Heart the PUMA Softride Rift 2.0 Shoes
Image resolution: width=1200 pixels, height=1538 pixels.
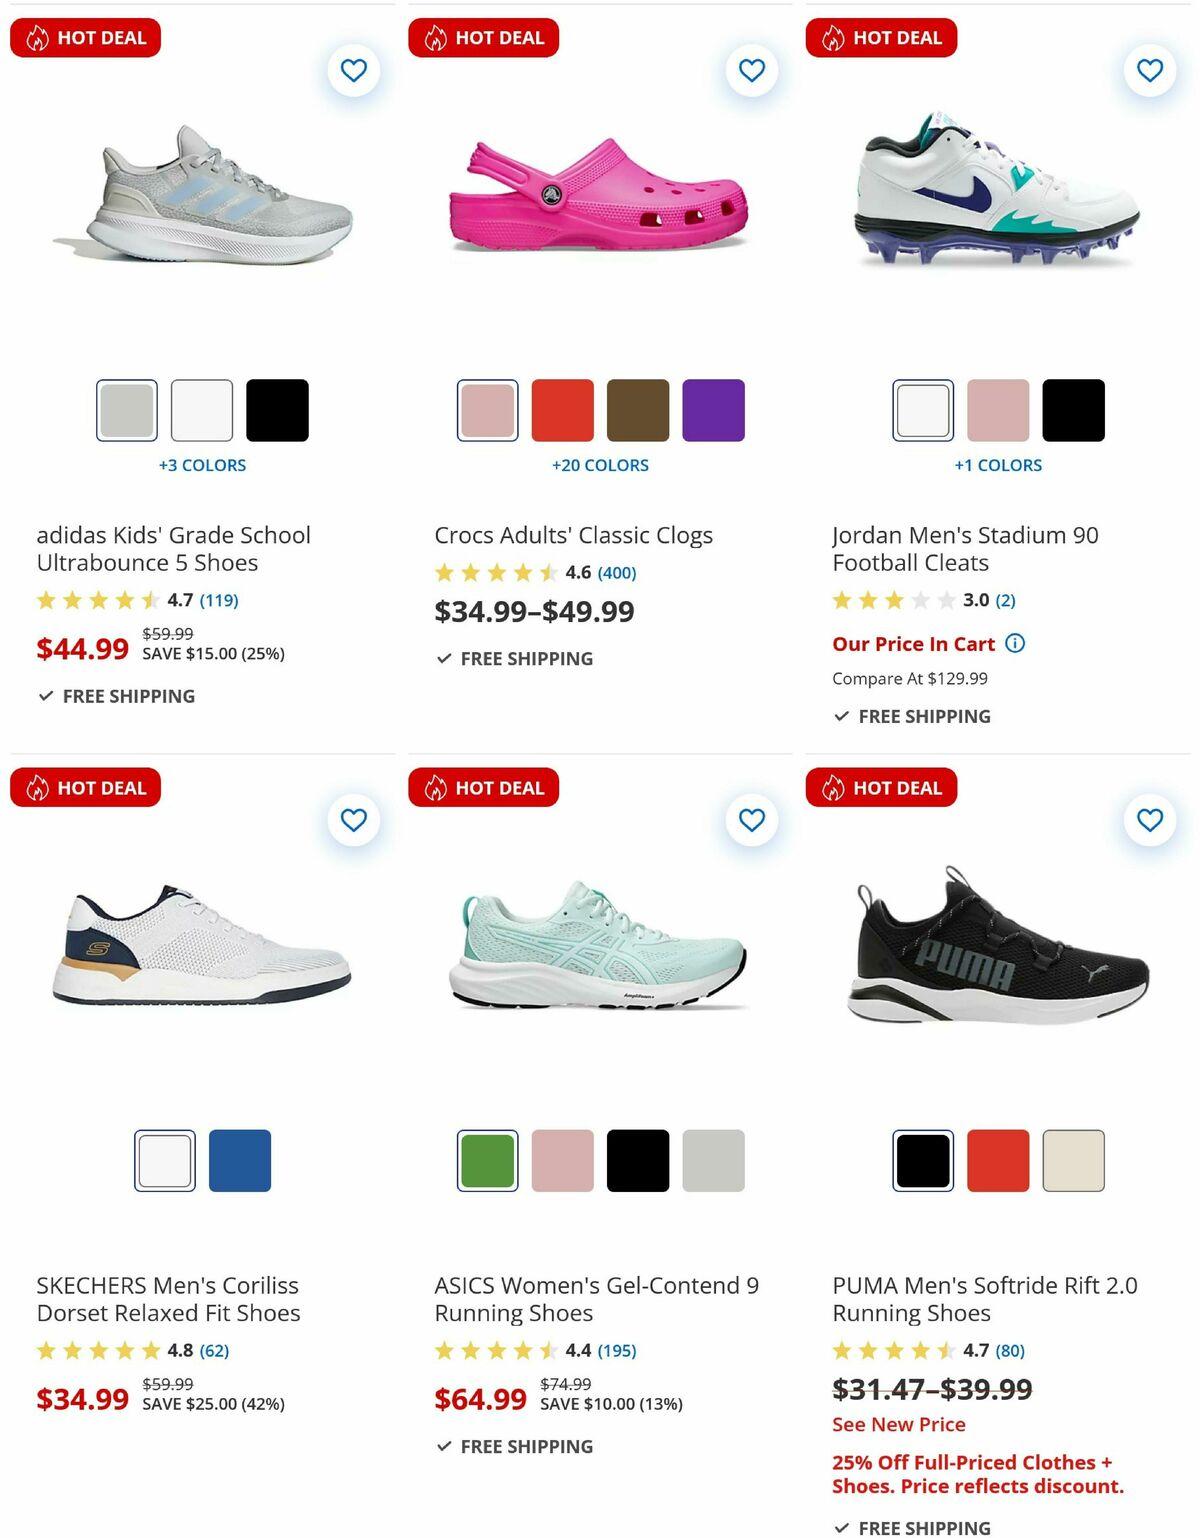click(1149, 819)
